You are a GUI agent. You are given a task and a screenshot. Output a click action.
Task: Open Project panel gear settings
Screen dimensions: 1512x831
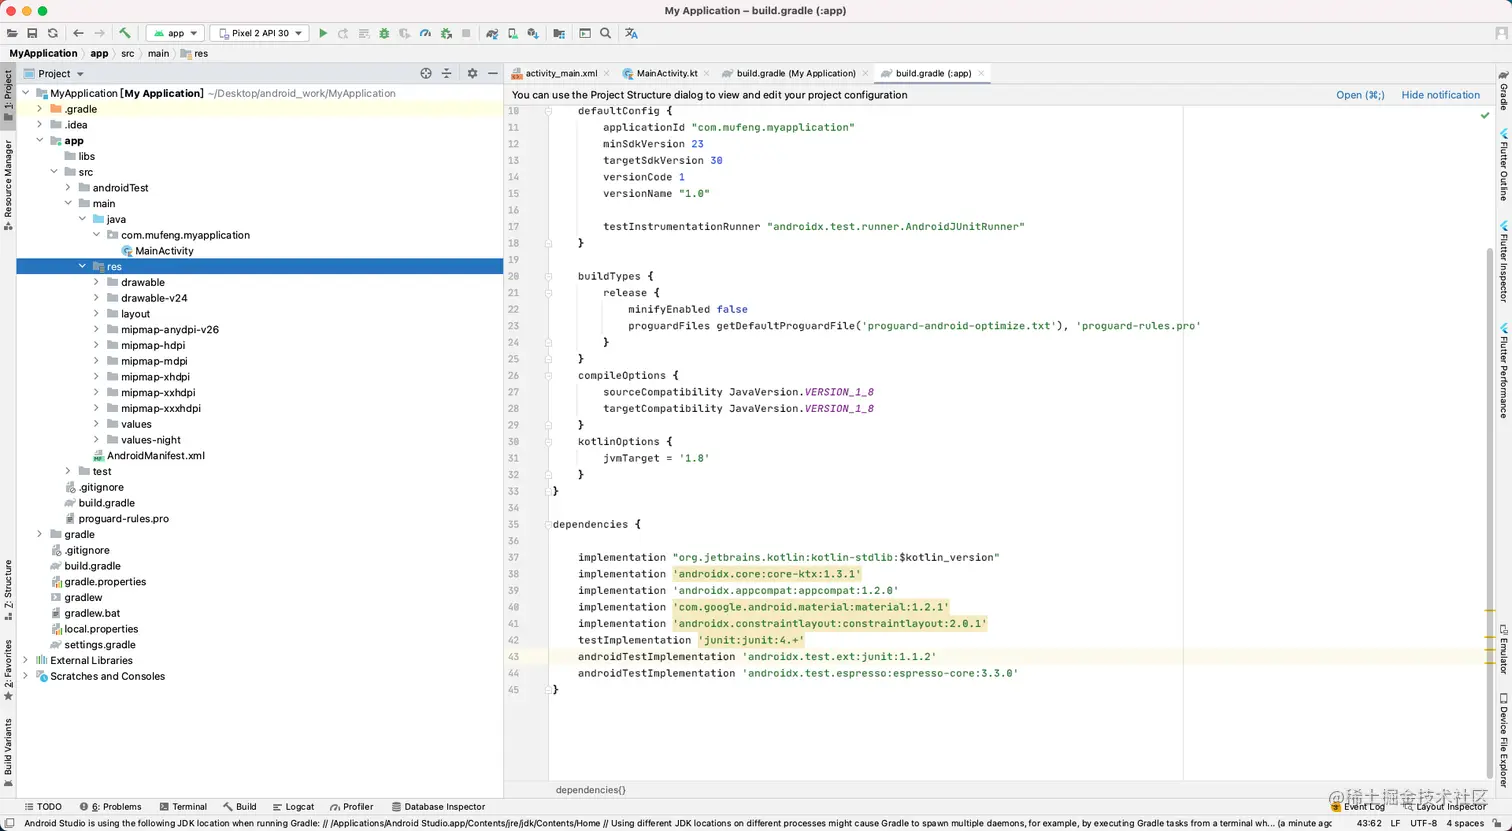(x=472, y=73)
